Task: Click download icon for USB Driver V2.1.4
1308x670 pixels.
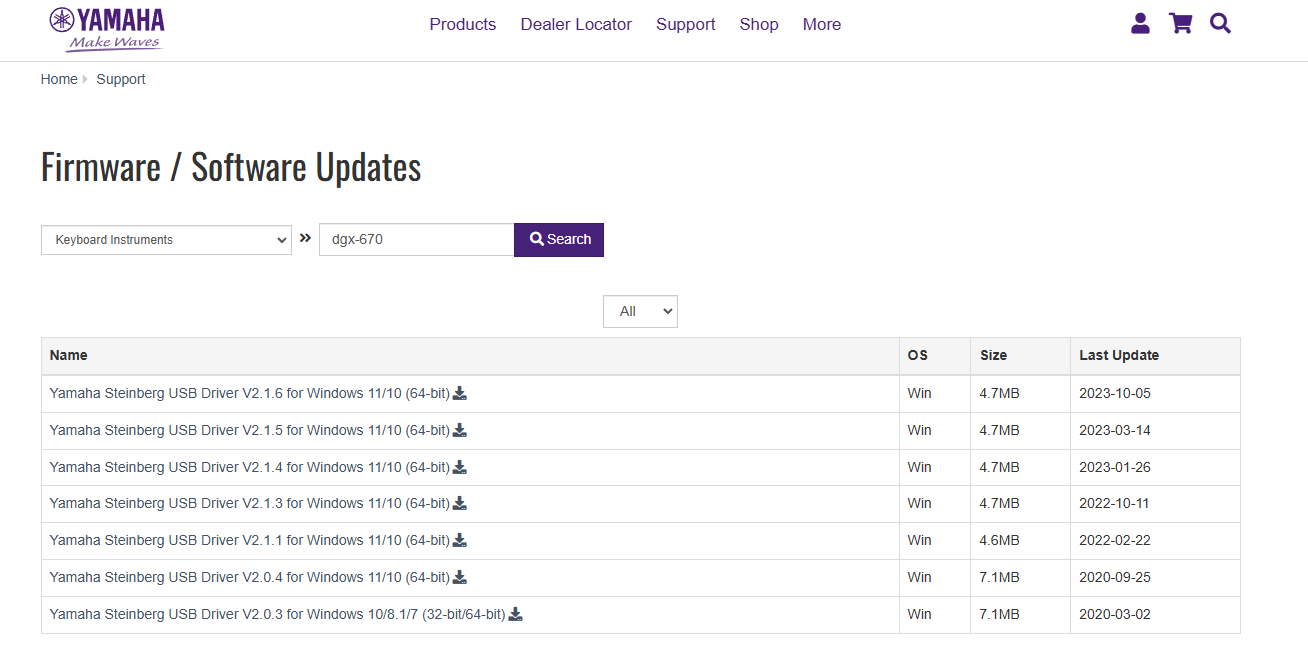Action: point(460,467)
